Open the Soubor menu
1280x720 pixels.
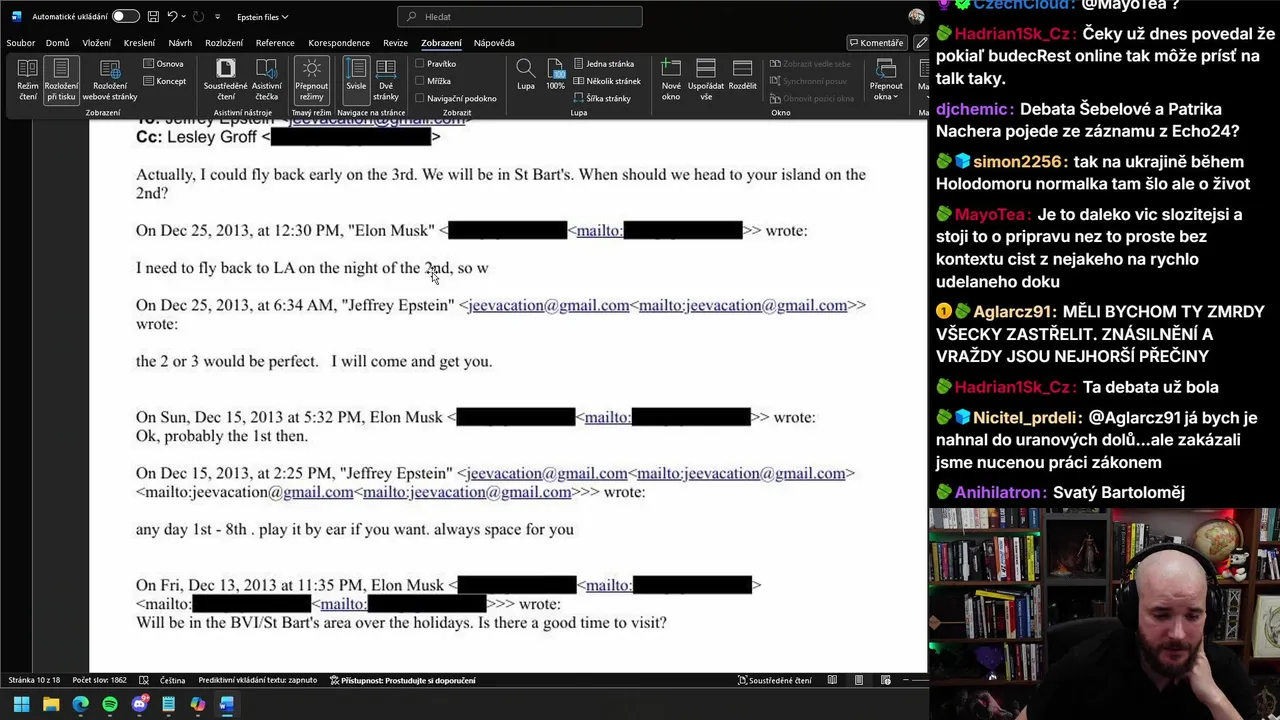[x=20, y=43]
